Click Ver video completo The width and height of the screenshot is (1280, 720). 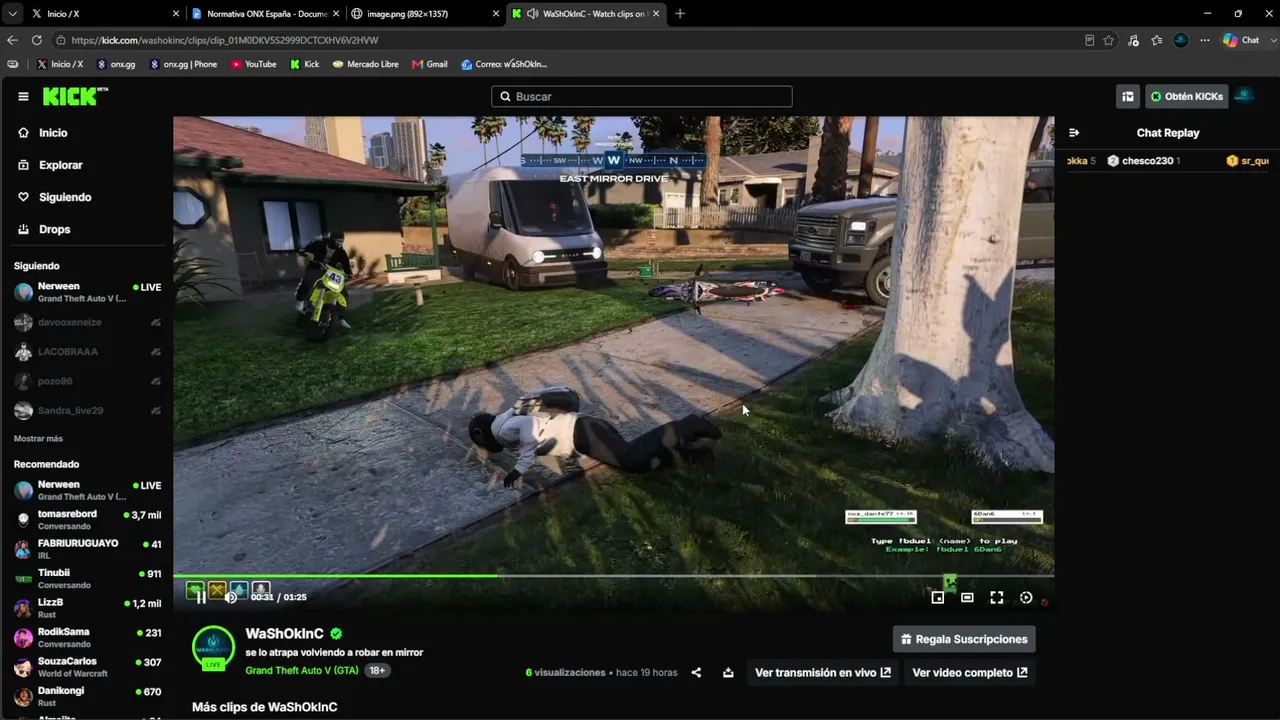pyautogui.click(x=970, y=672)
